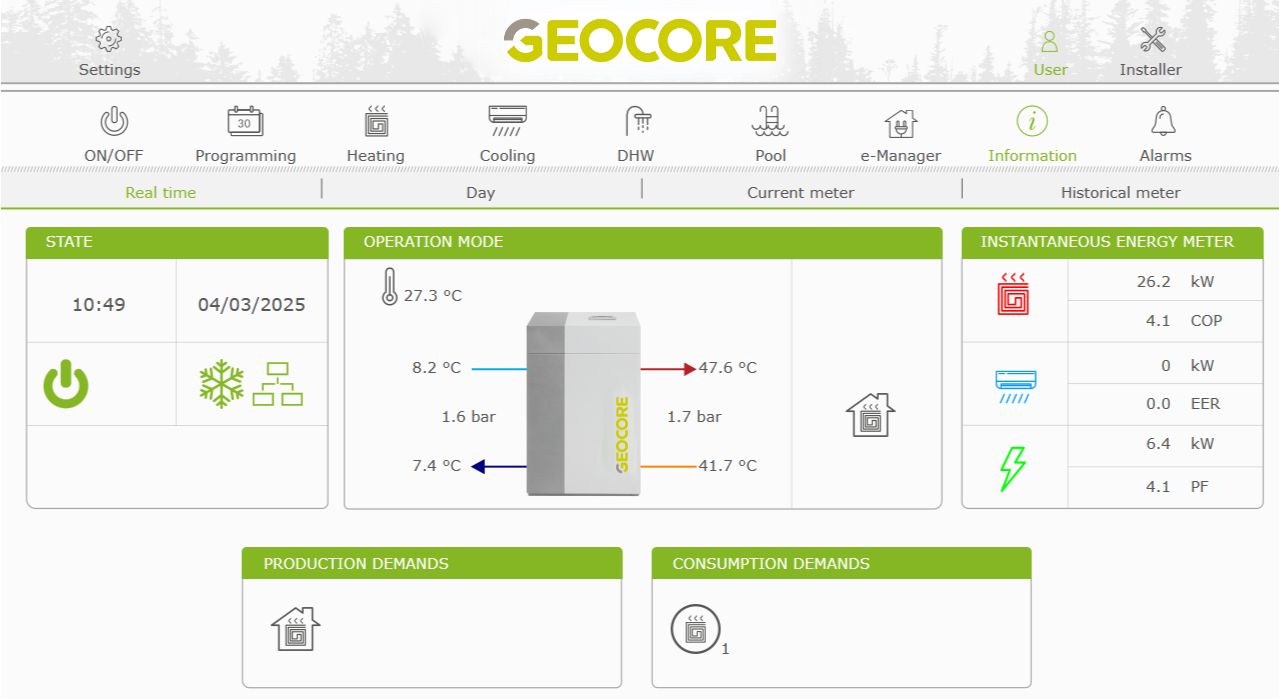1279x699 pixels.
Task: Open the Heating menu icon
Action: 376,122
